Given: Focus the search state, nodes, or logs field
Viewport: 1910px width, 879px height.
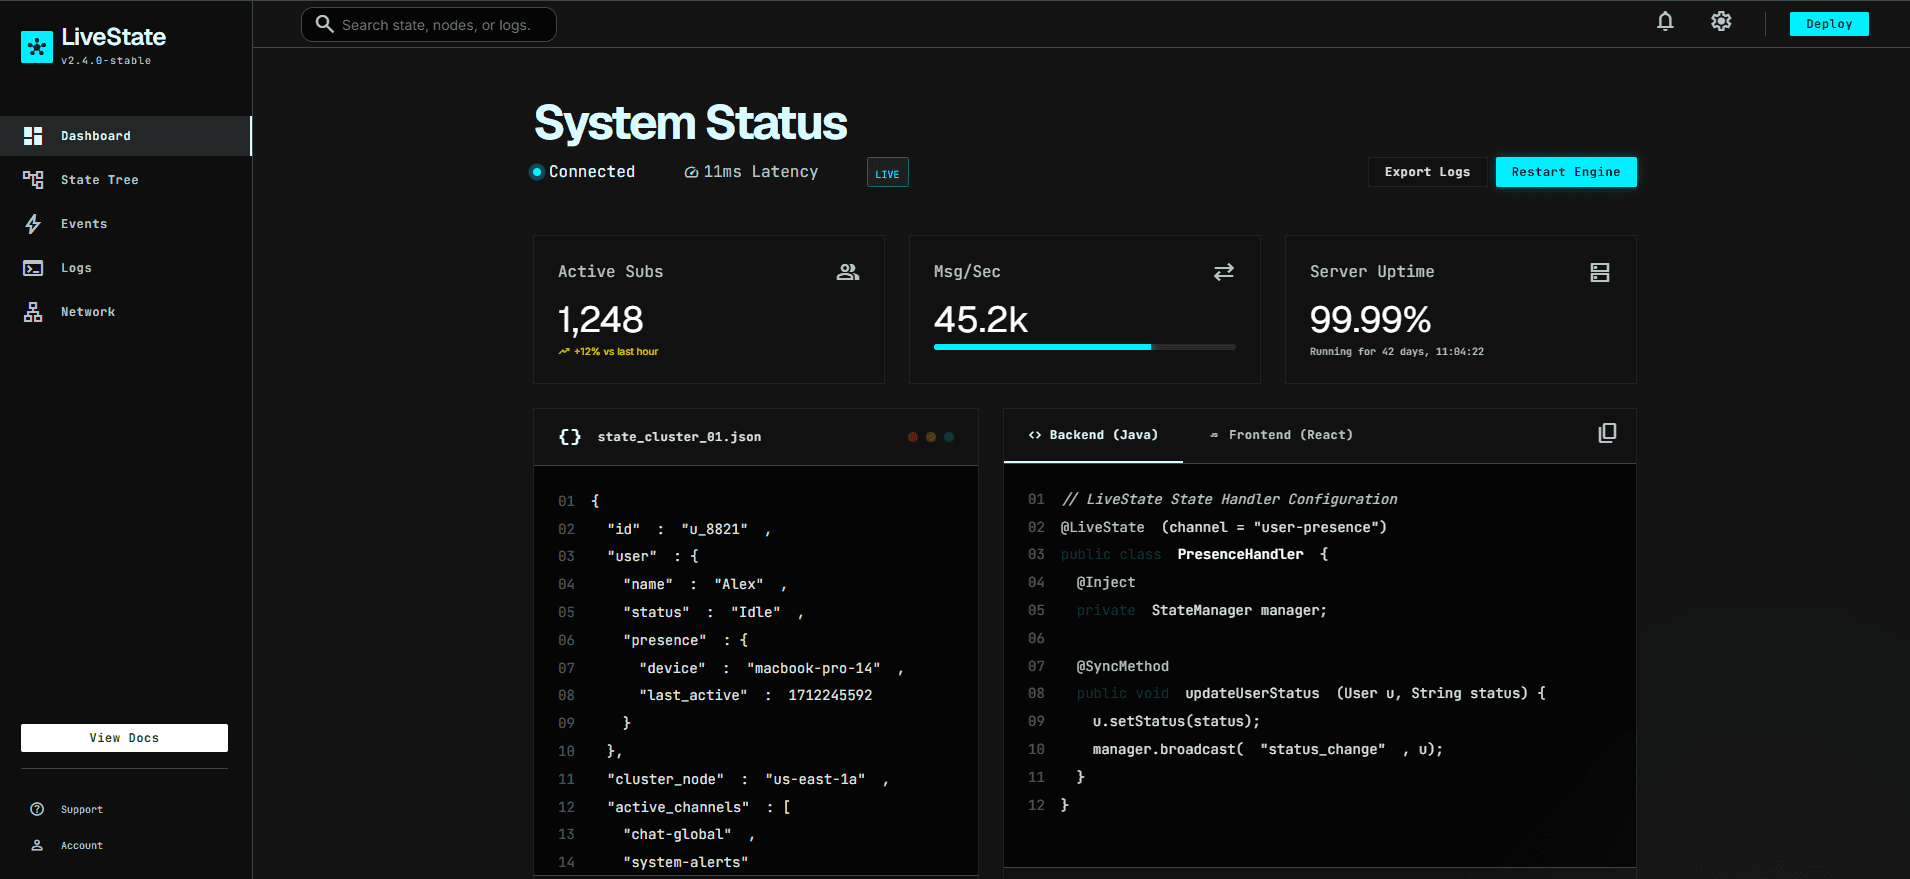Looking at the screenshot, I should pos(429,24).
